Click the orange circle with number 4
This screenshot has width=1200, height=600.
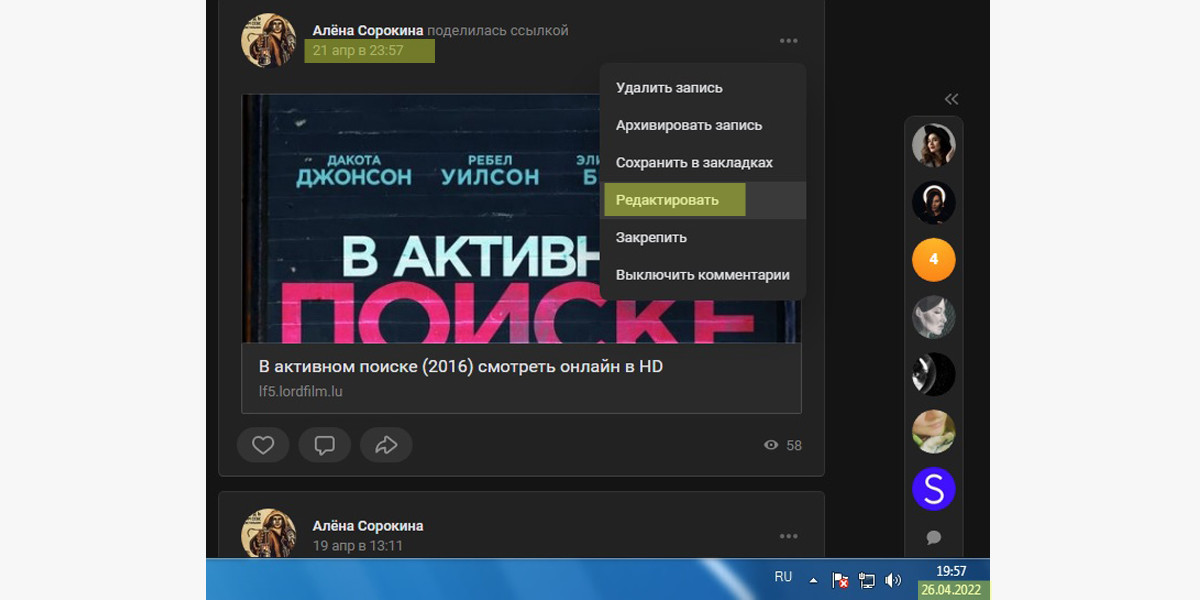click(x=934, y=260)
